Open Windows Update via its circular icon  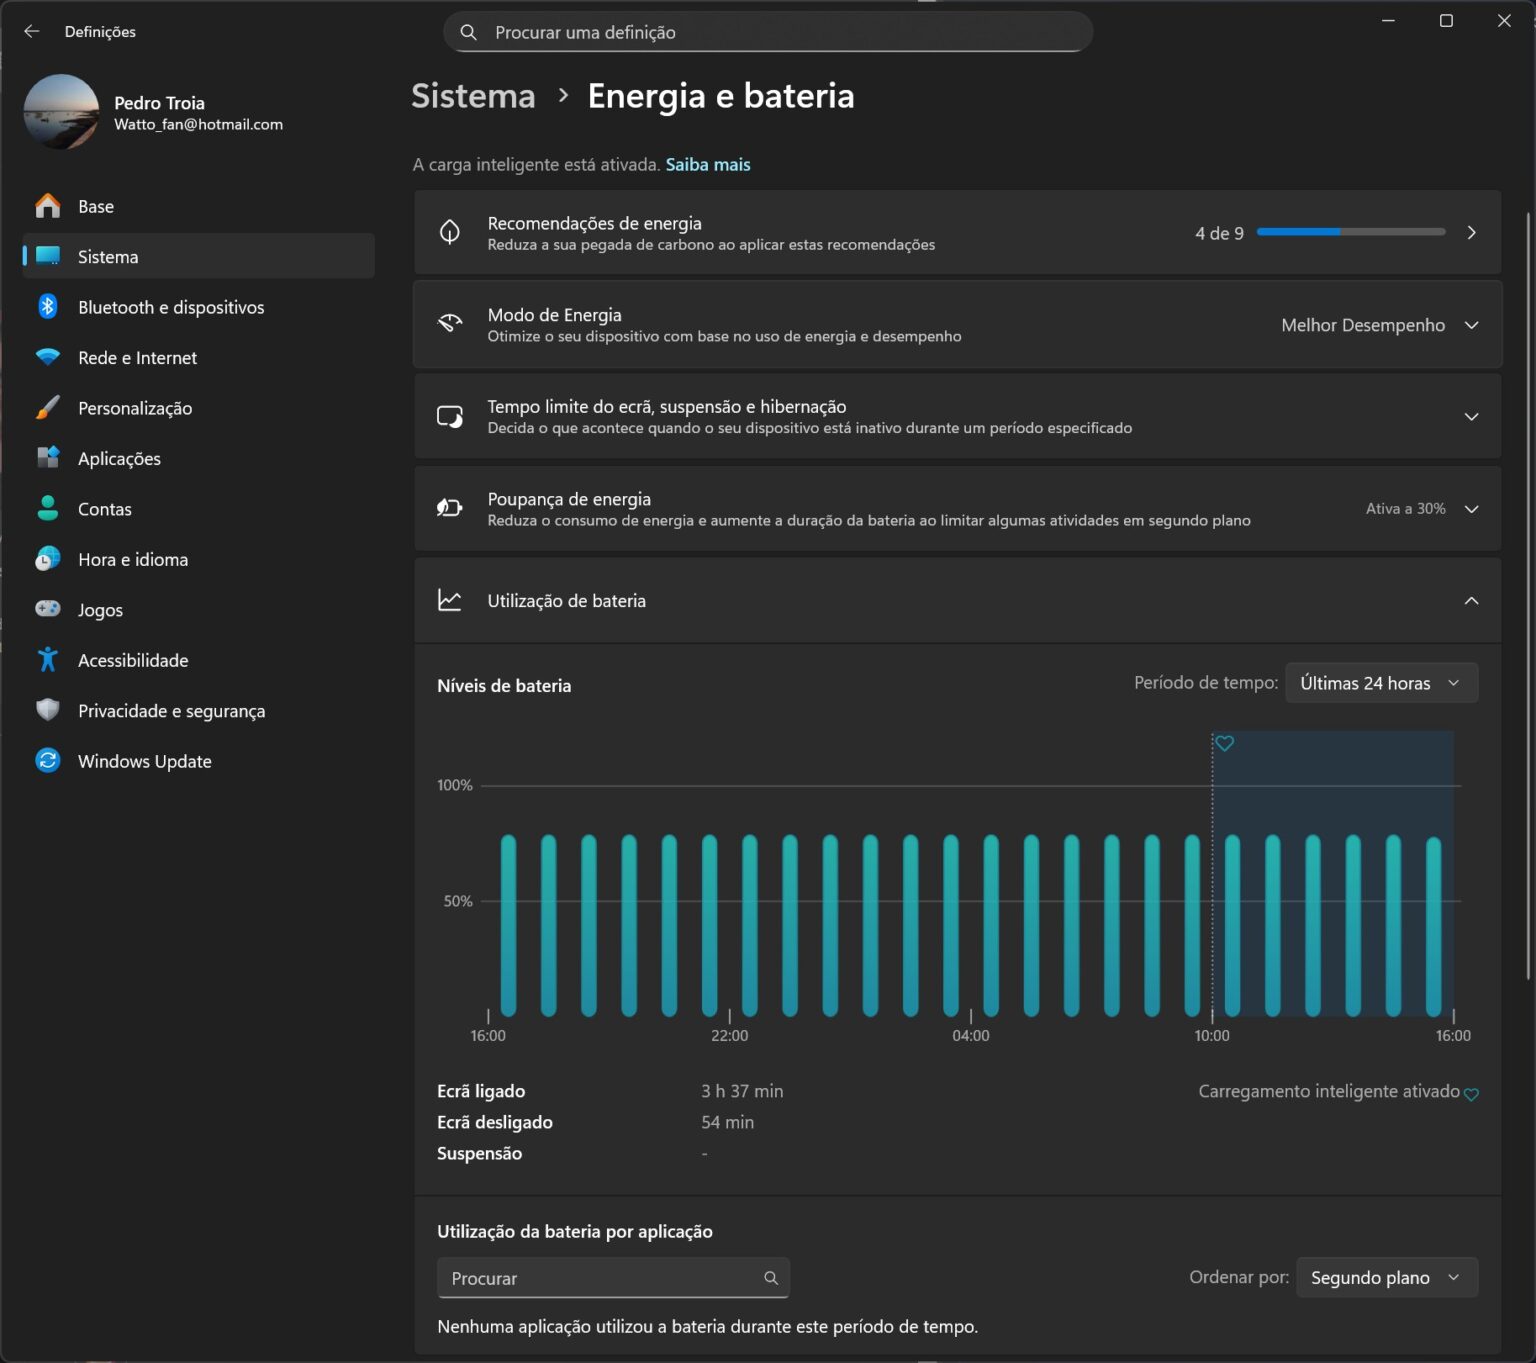[x=47, y=760]
